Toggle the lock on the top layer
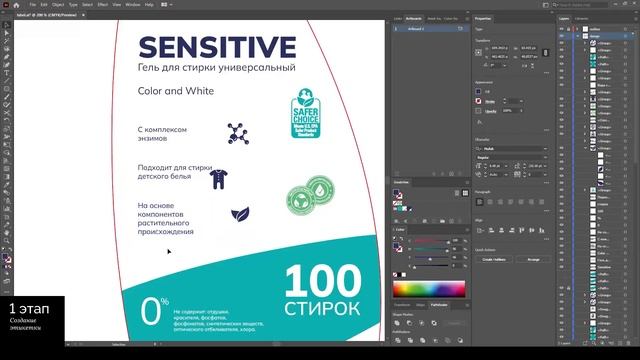This screenshot has width=640, height=360. pos(569,29)
